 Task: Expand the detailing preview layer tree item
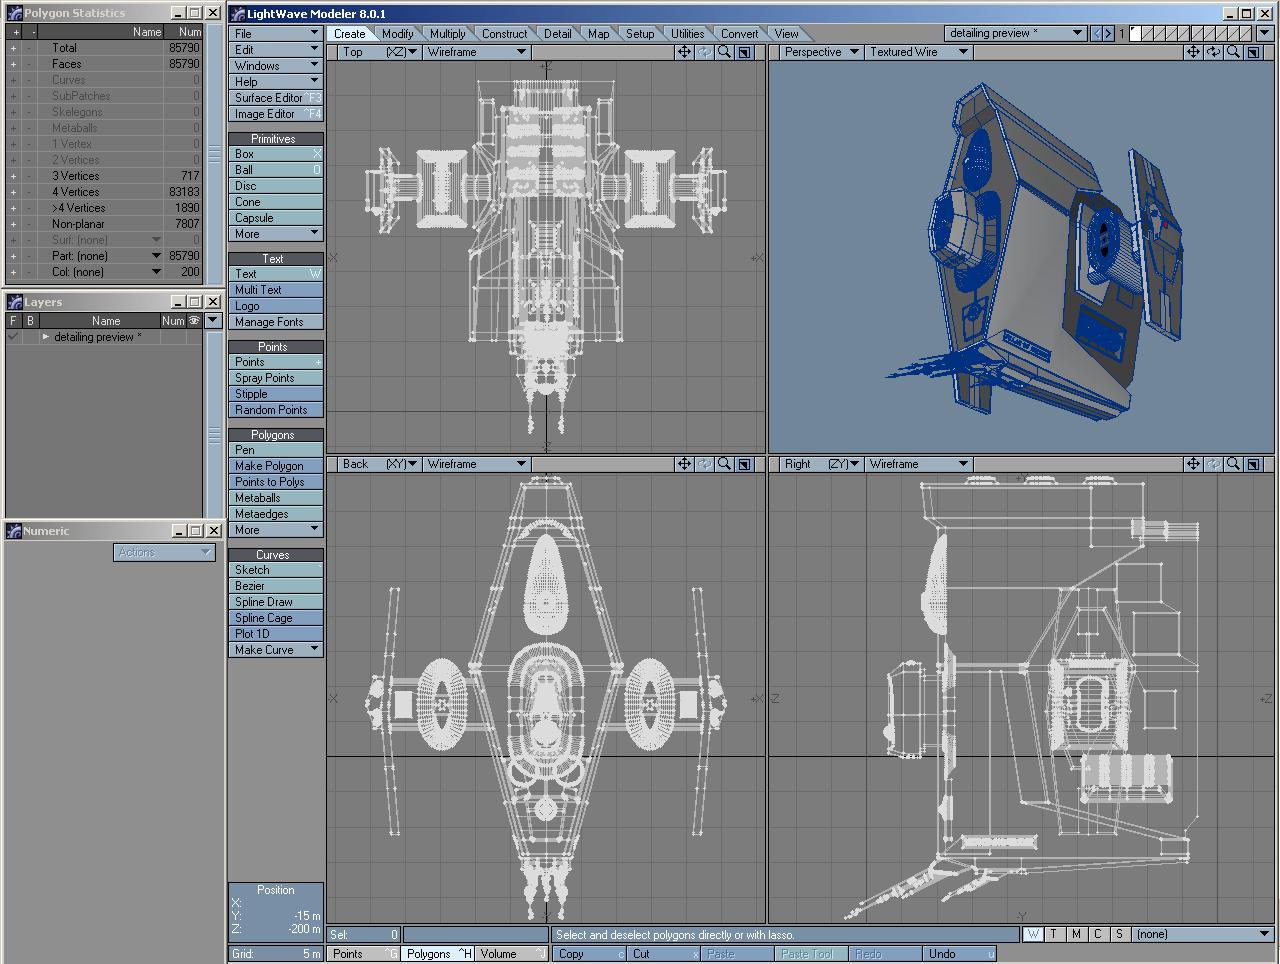45,337
